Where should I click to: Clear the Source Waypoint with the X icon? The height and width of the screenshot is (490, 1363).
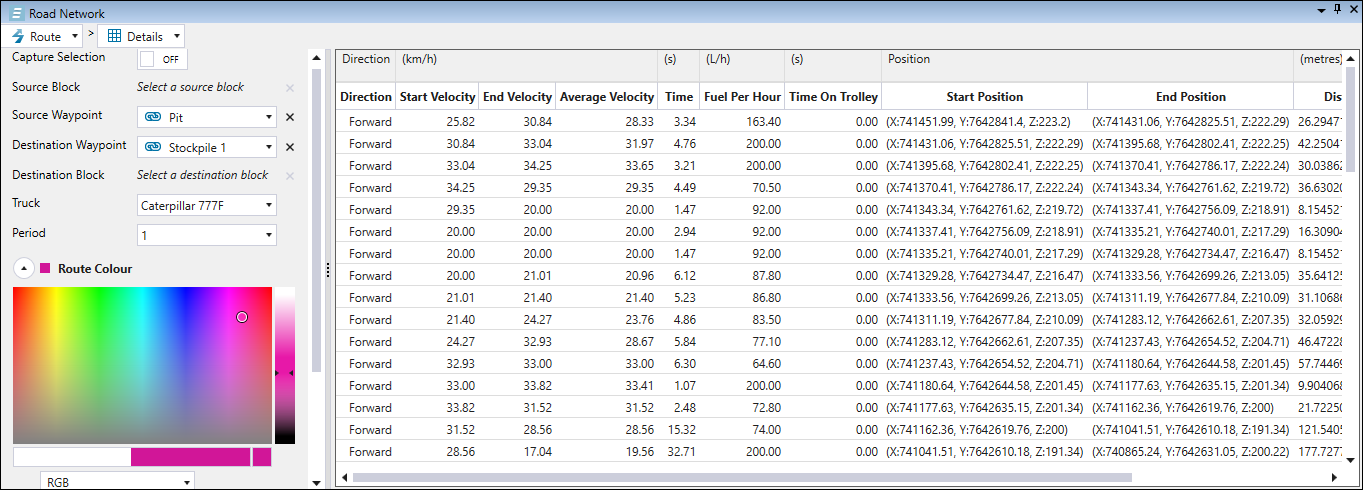290,117
